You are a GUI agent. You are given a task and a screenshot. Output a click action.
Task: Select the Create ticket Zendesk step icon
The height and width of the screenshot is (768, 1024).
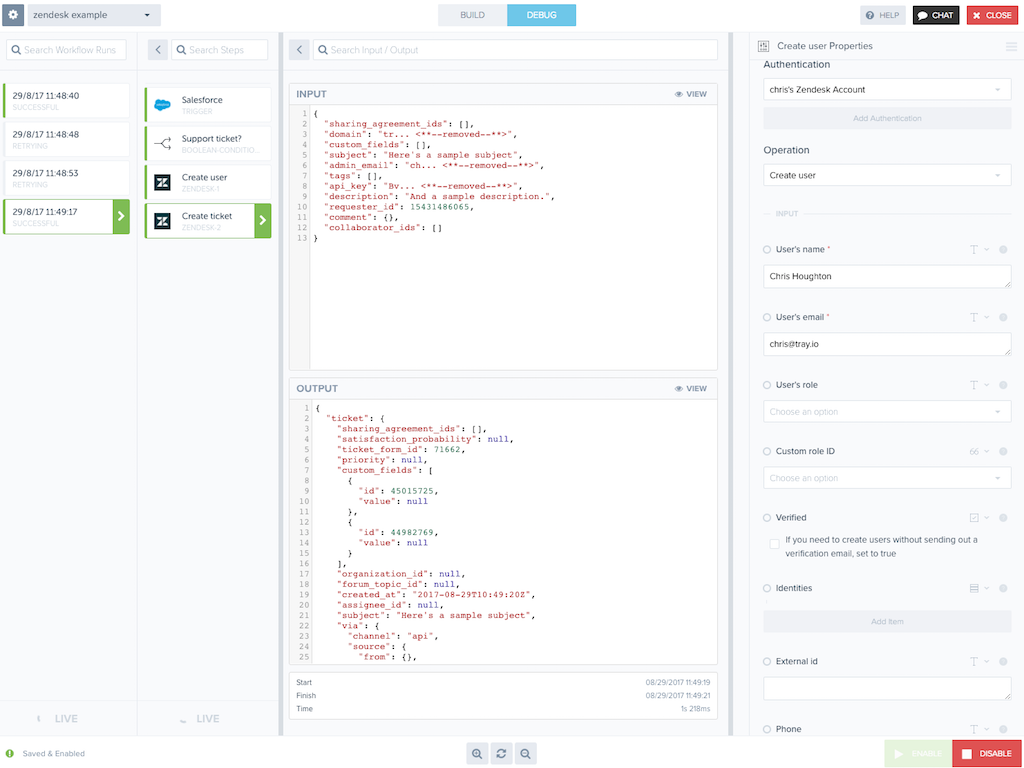coord(163,220)
